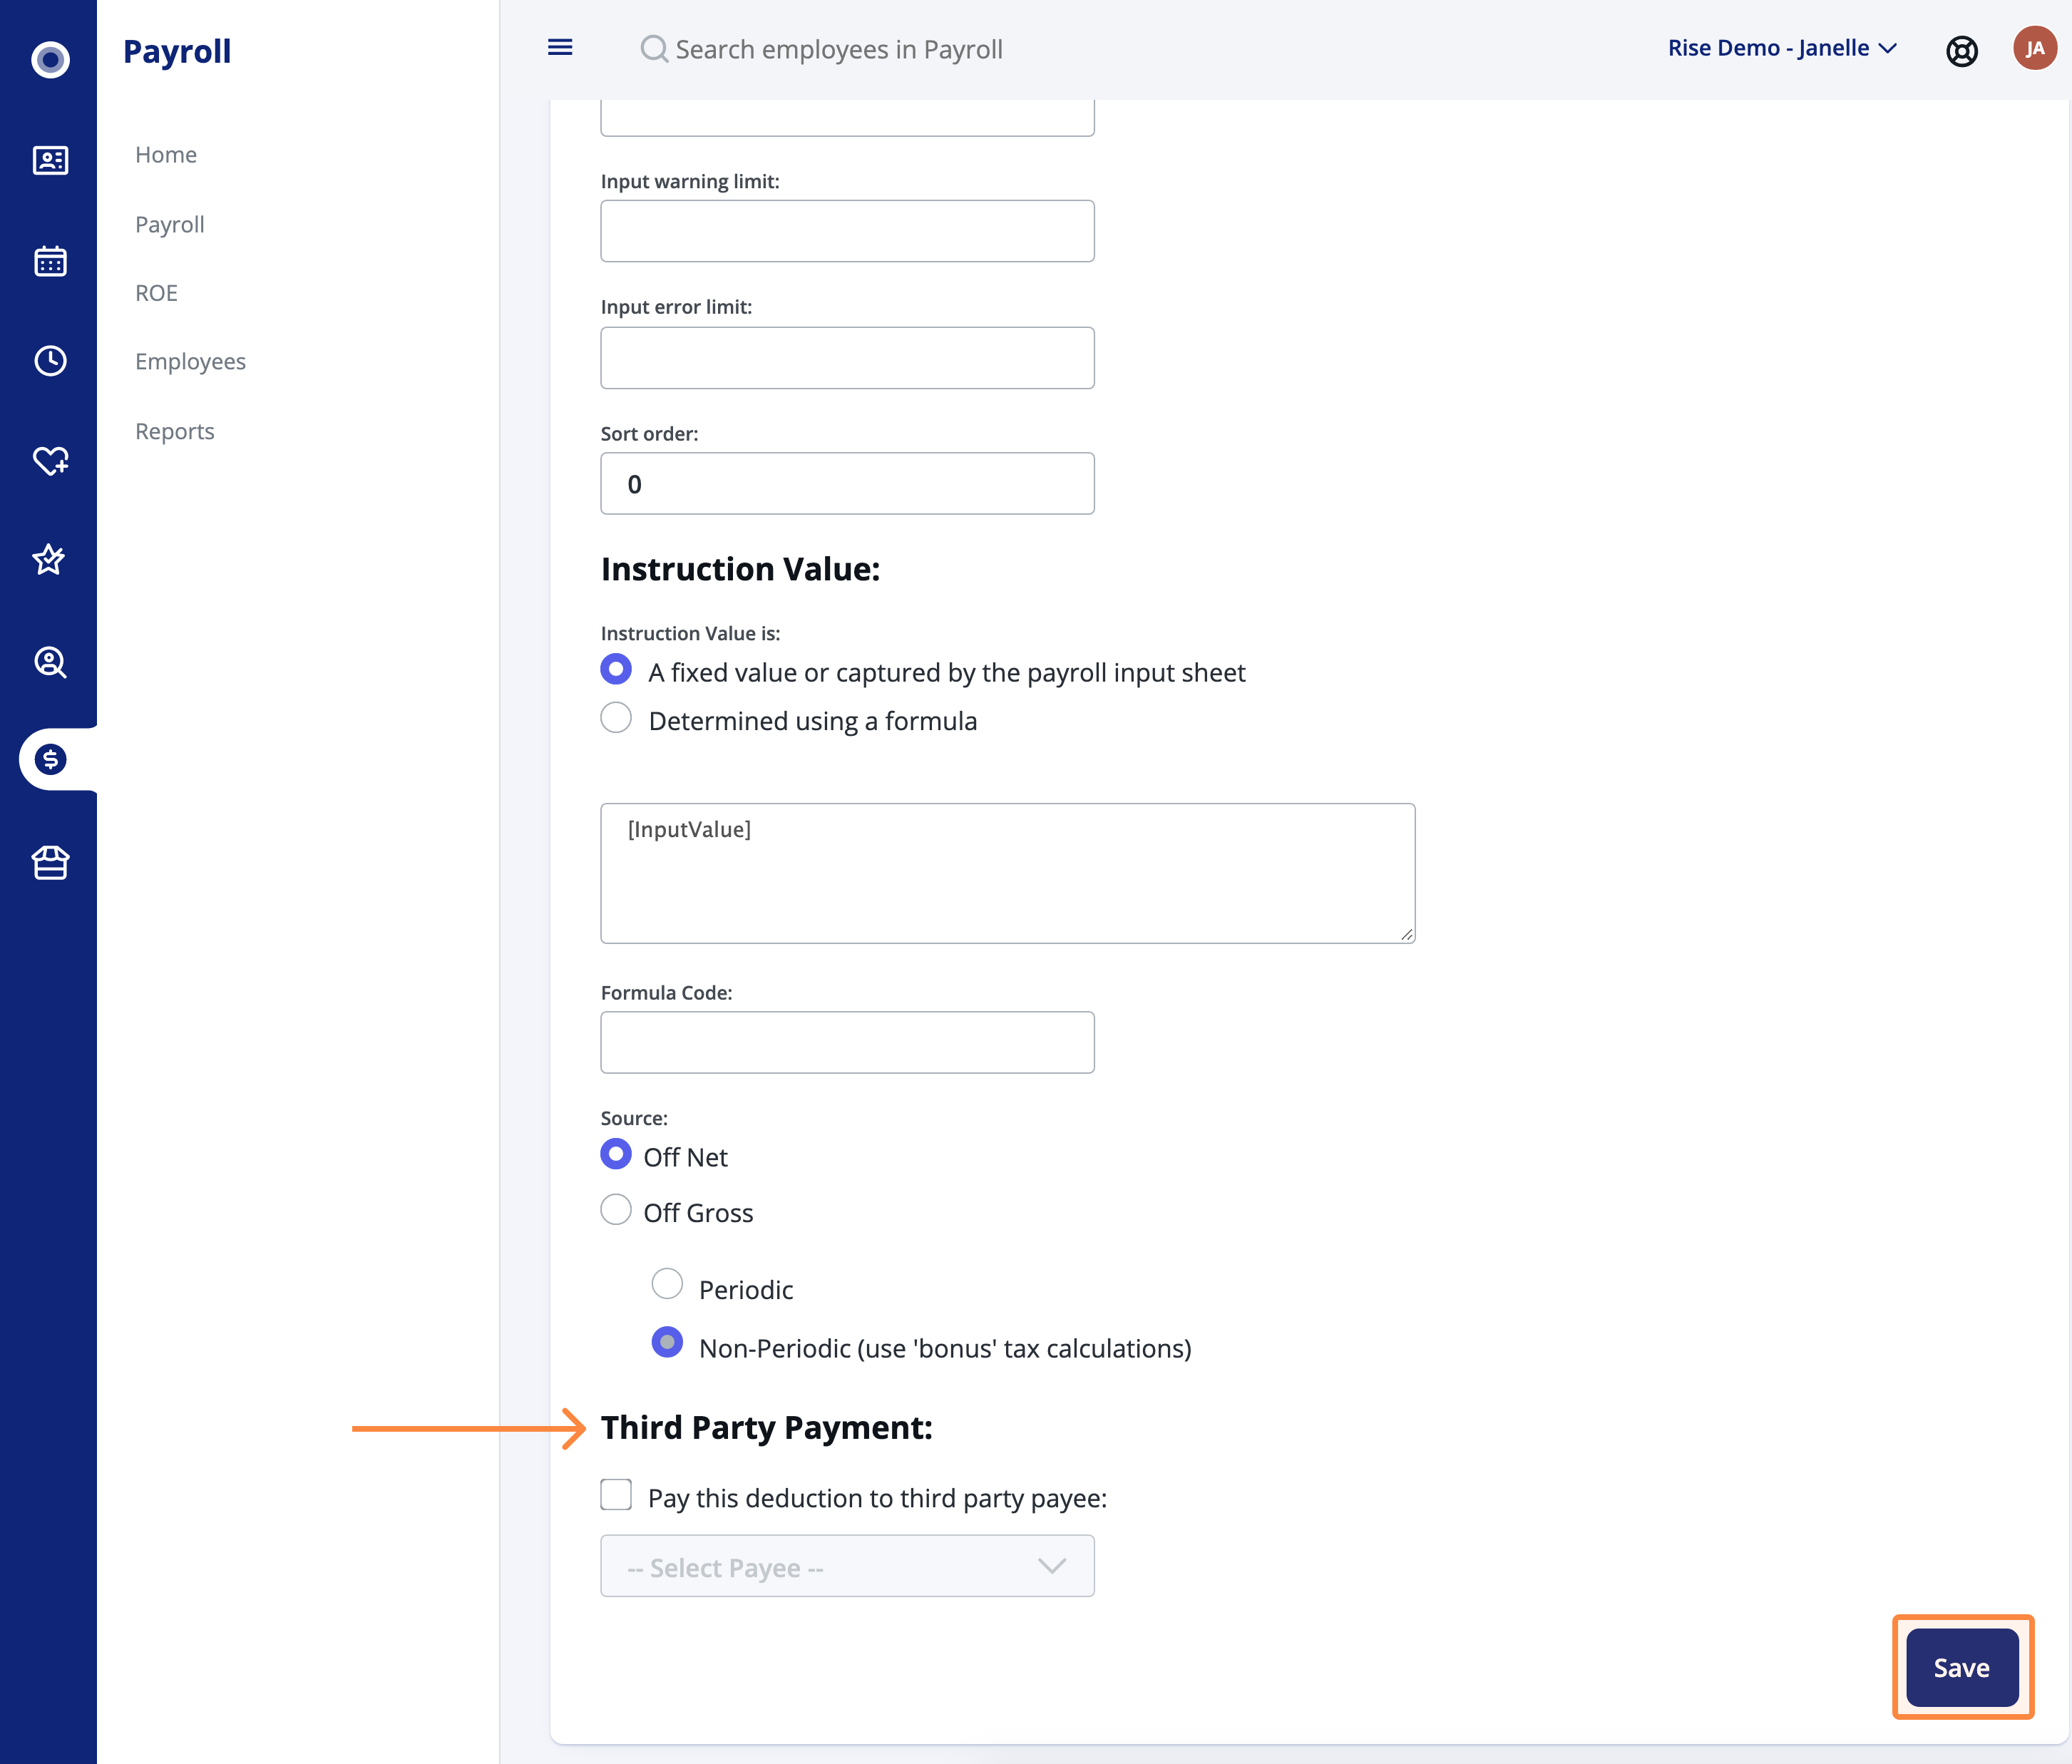This screenshot has width=2072, height=1764.
Task: Click the Rise logo icon in sidebar
Action: click(x=50, y=60)
